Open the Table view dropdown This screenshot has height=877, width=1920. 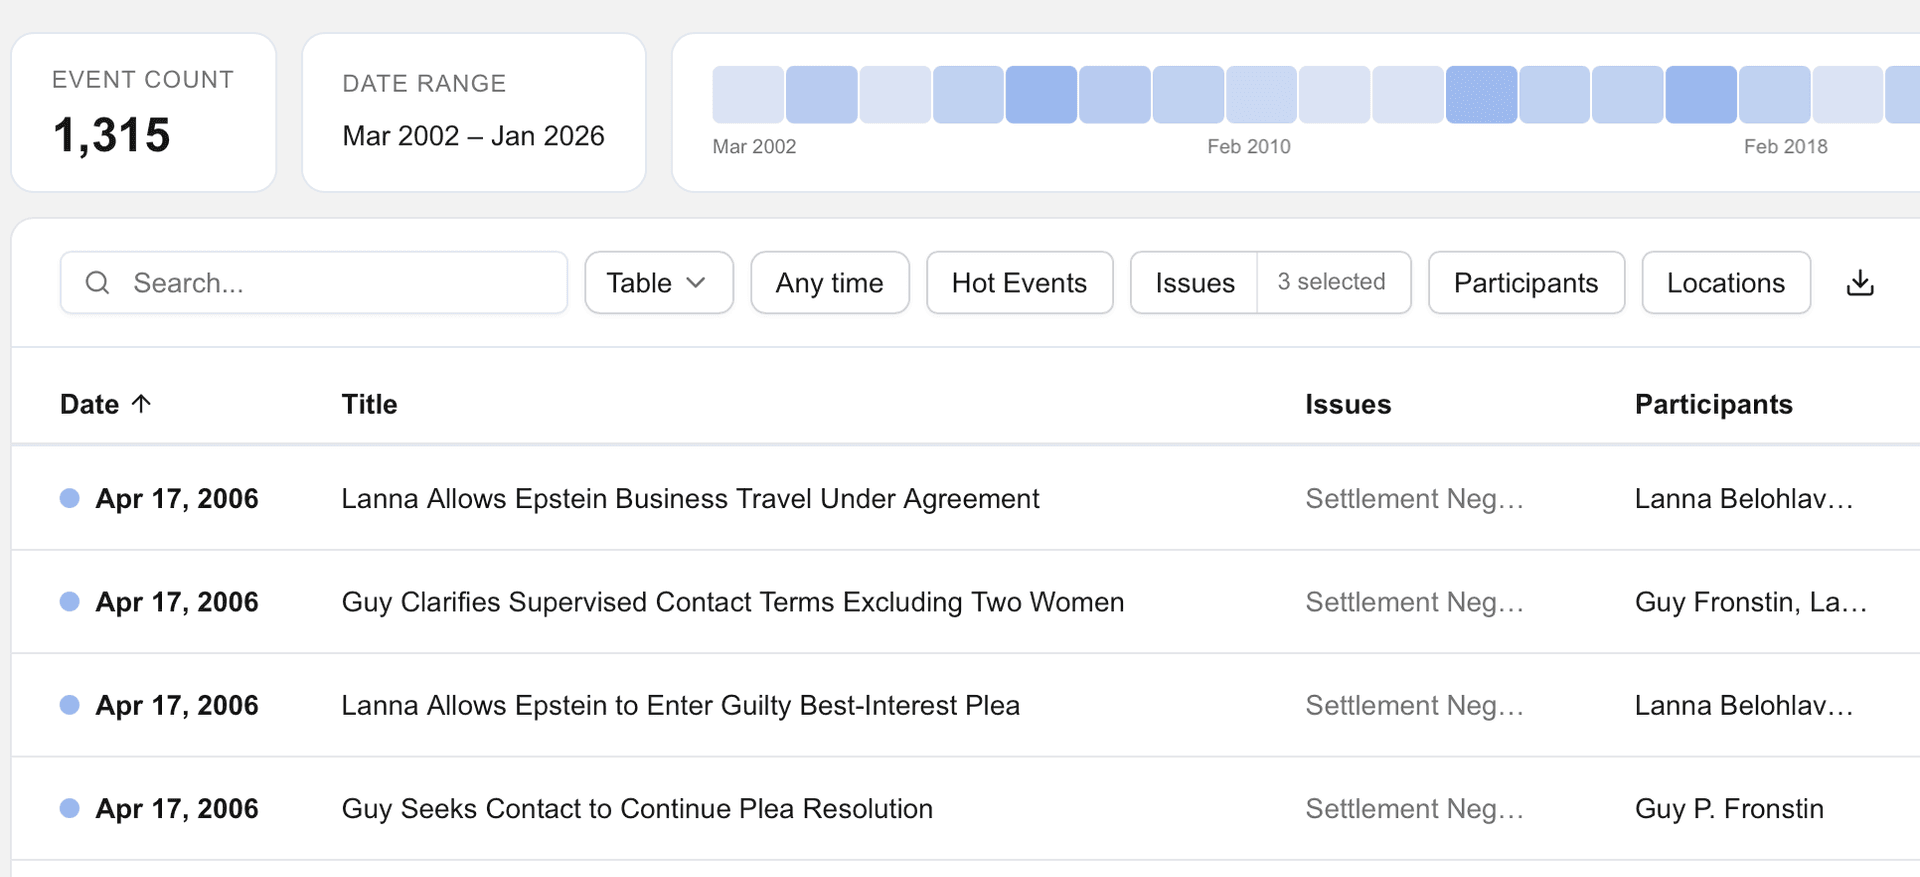click(658, 283)
